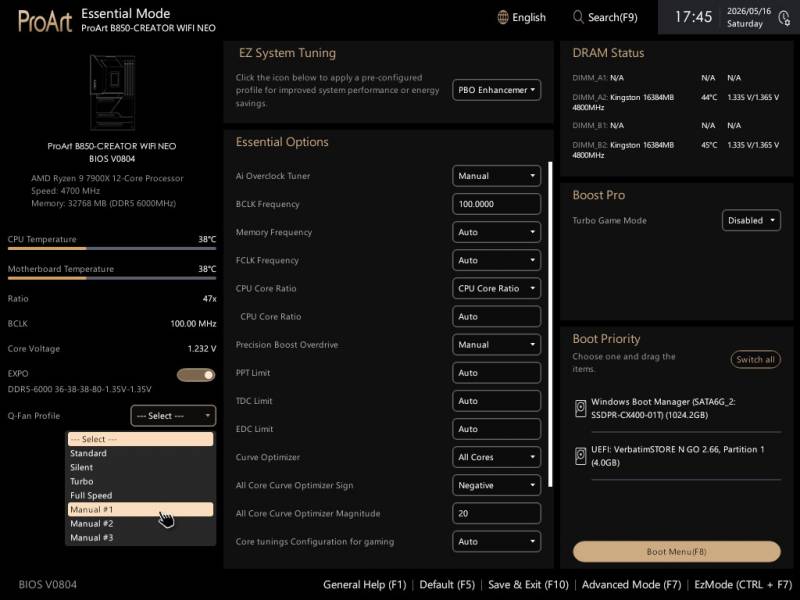Click the Switch all button

click(x=755, y=359)
